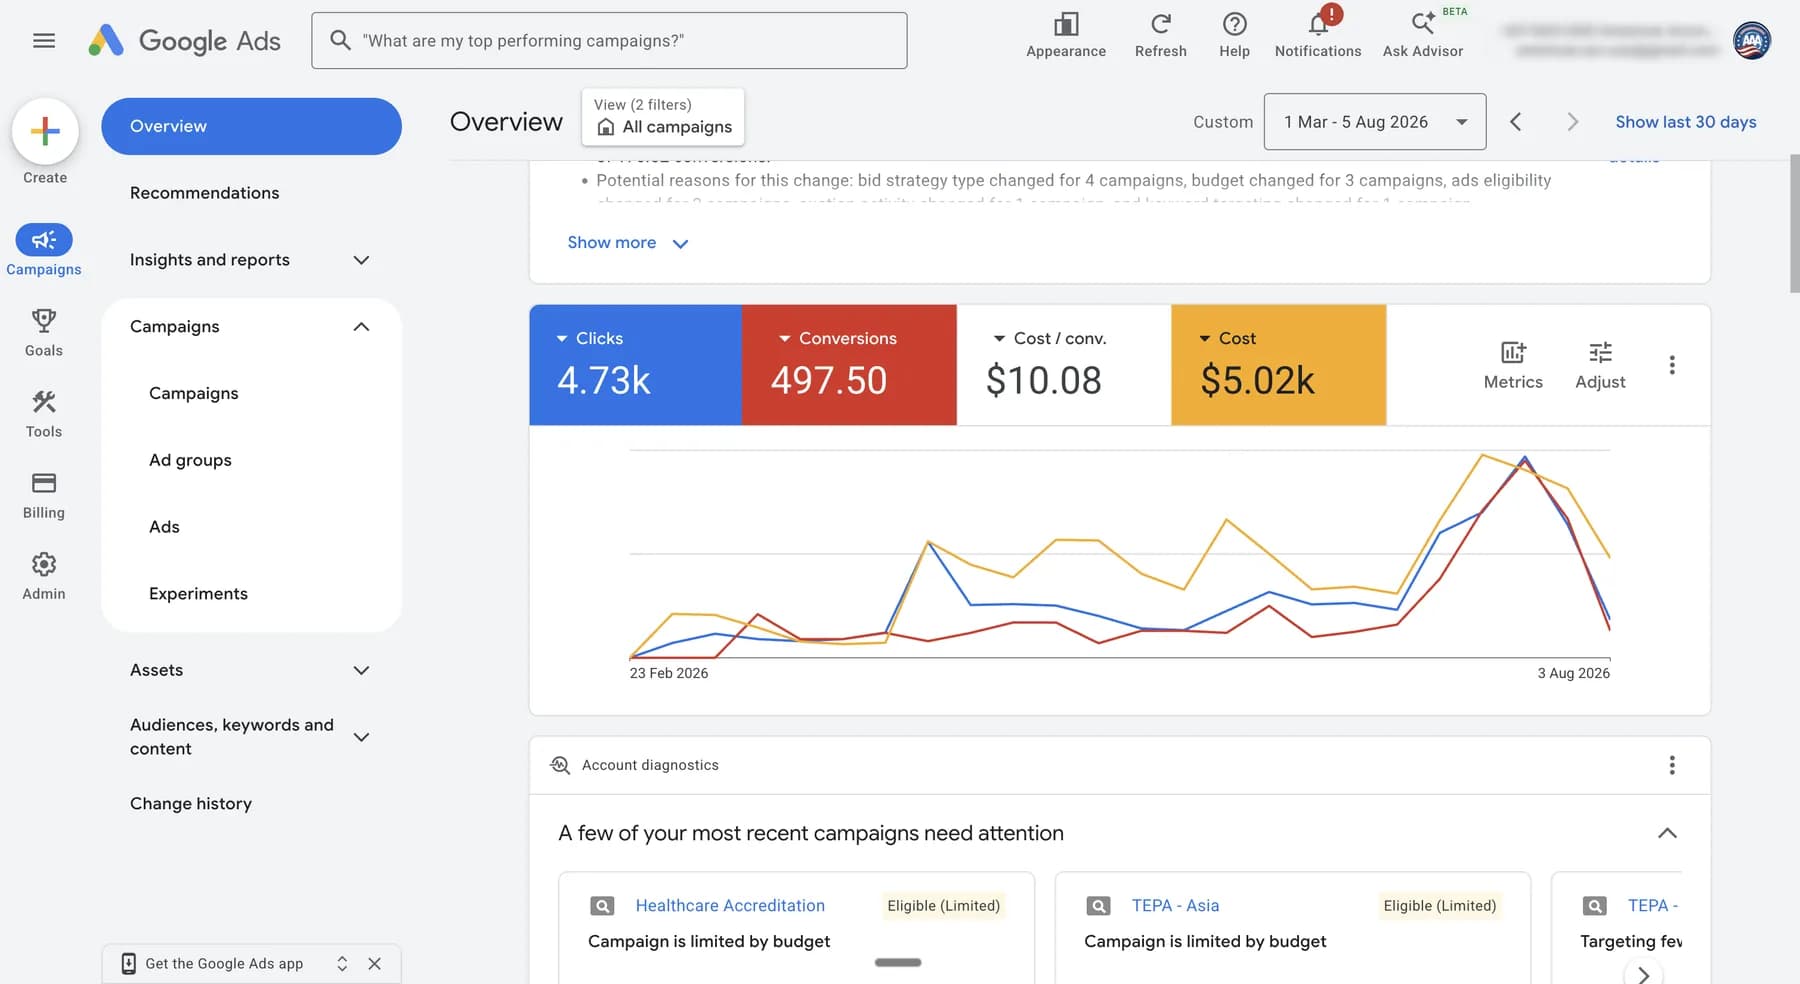This screenshot has height=984, width=1800.
Task: Click the 23 Feb 2026 chart label
Action: (x=669, y=673)
